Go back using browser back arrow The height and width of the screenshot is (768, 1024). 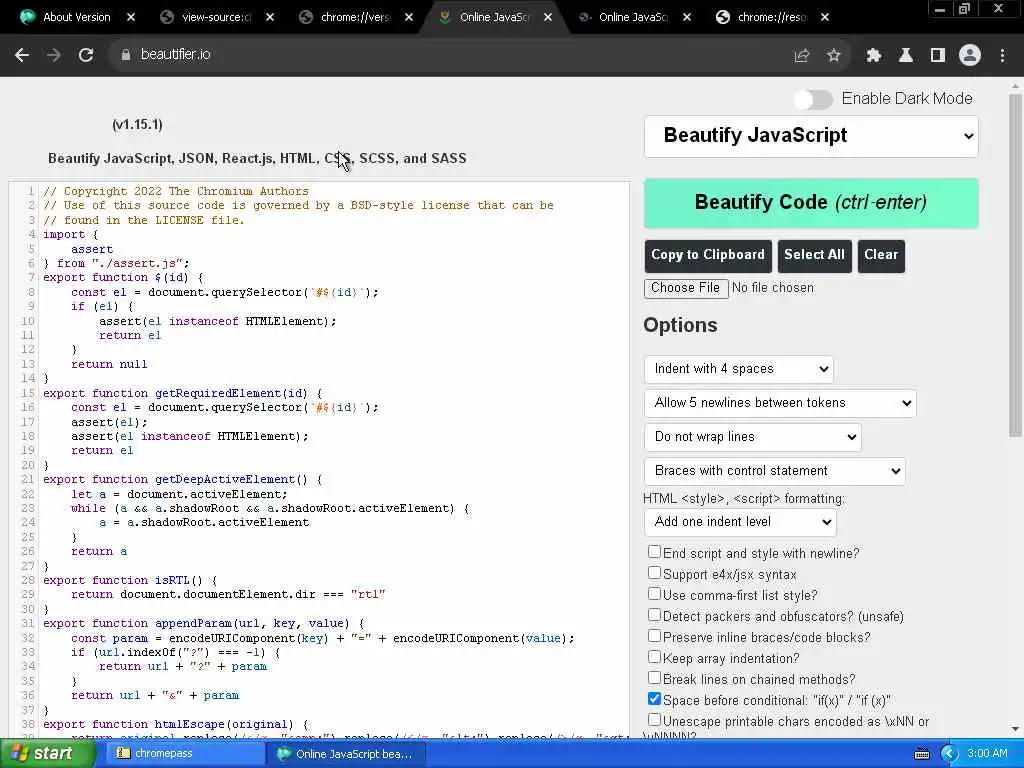coord(22,56)
